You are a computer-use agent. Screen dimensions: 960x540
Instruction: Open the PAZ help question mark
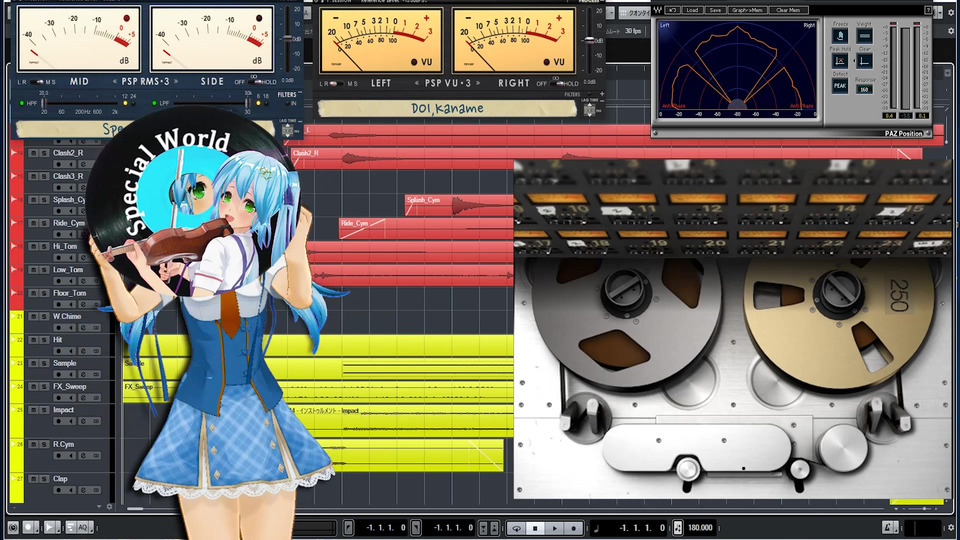pyautogui.click(x=928, y=10)
